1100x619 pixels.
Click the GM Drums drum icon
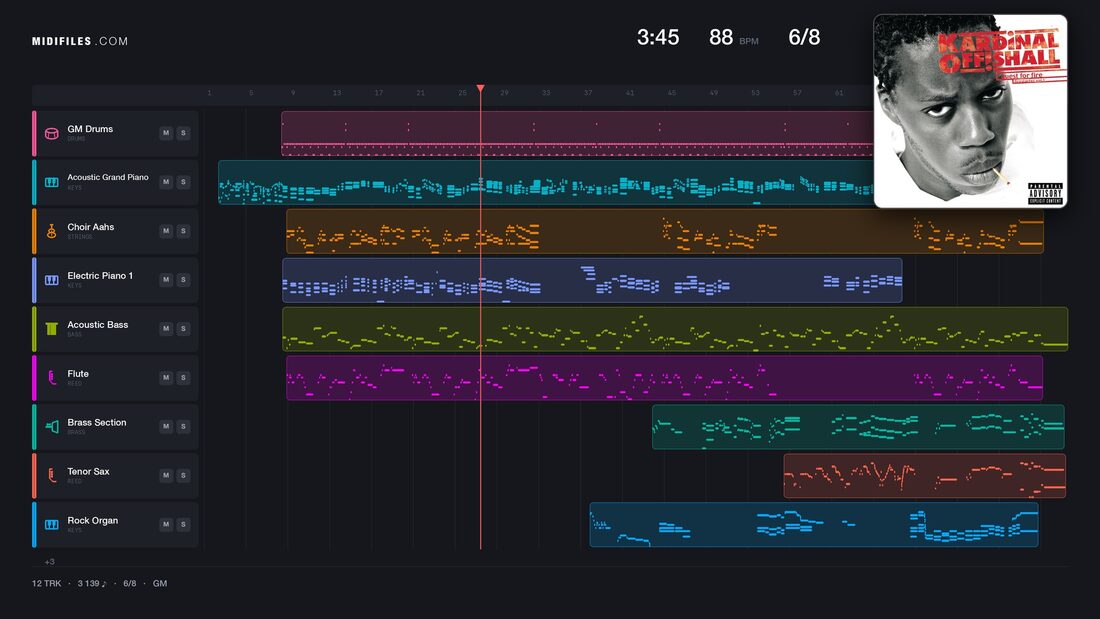click(x=52, y=133)
